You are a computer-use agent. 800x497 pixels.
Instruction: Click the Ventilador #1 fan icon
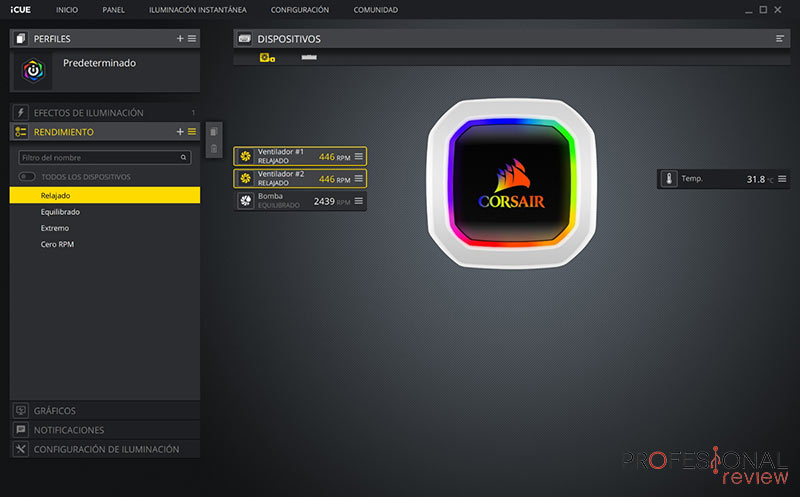[x=245, y=157]
